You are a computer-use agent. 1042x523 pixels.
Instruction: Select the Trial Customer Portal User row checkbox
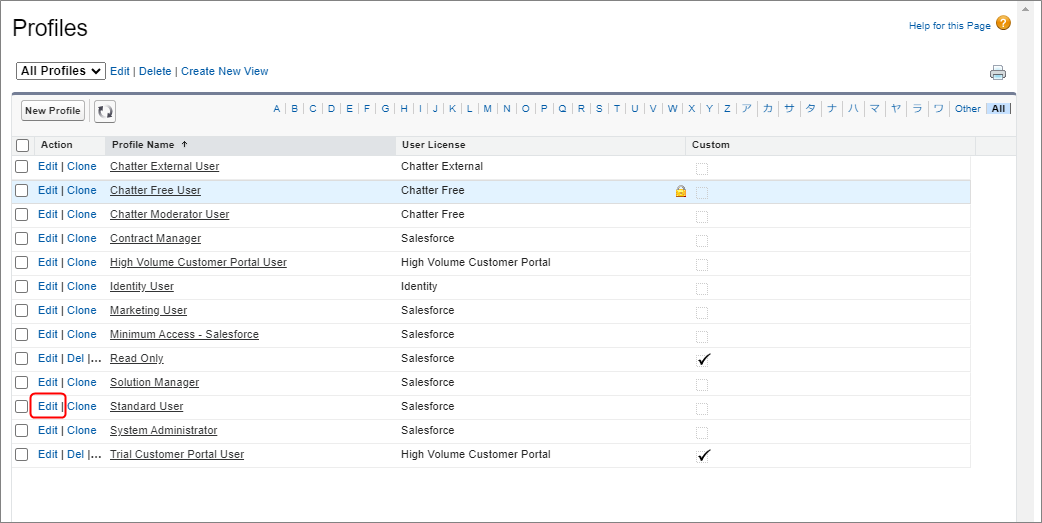click(22, 454)
